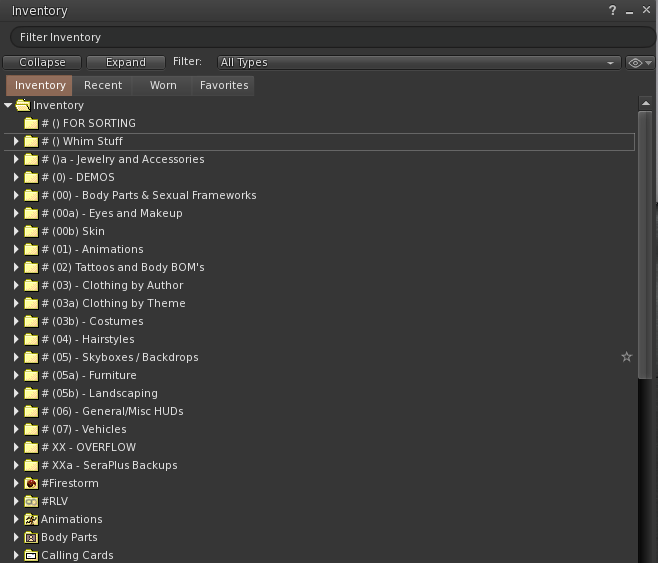The height and width of the screenshot is (563, 658).
Task: Click the Calling Cards folder icon
Action: tap(31, 555)
